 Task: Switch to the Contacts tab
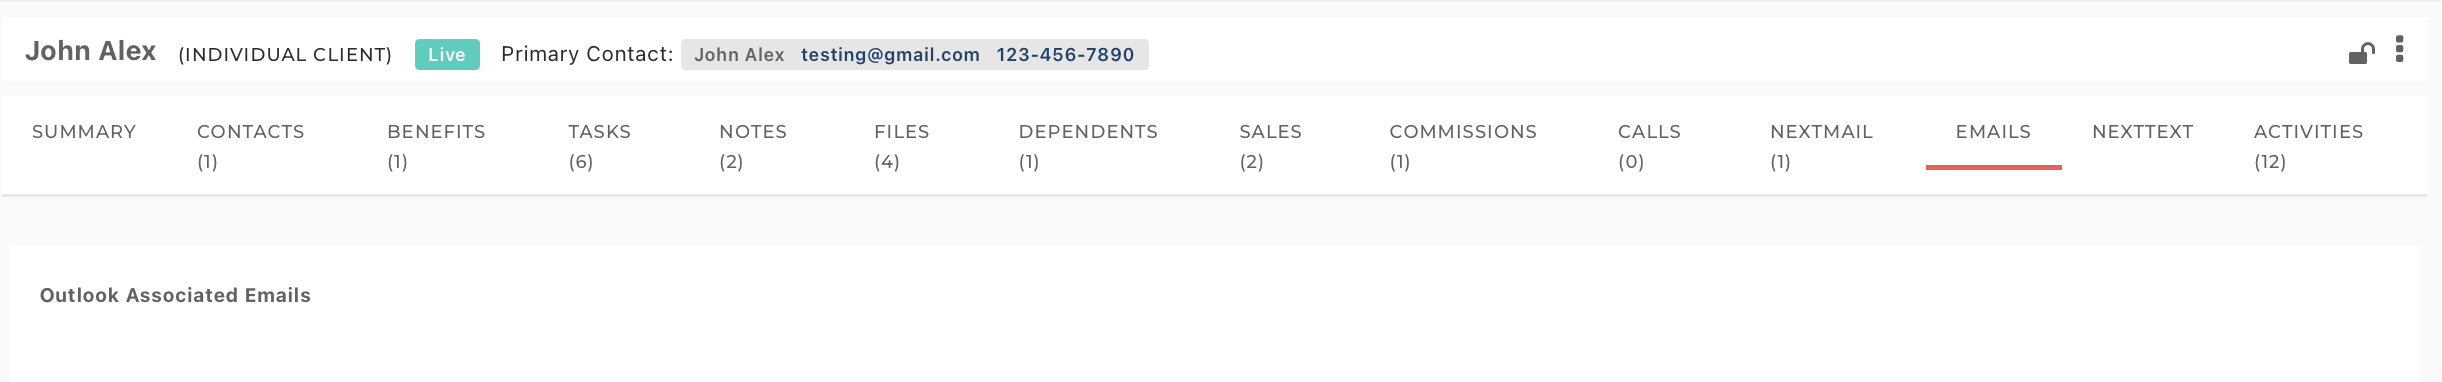click(x=251, y=146)
